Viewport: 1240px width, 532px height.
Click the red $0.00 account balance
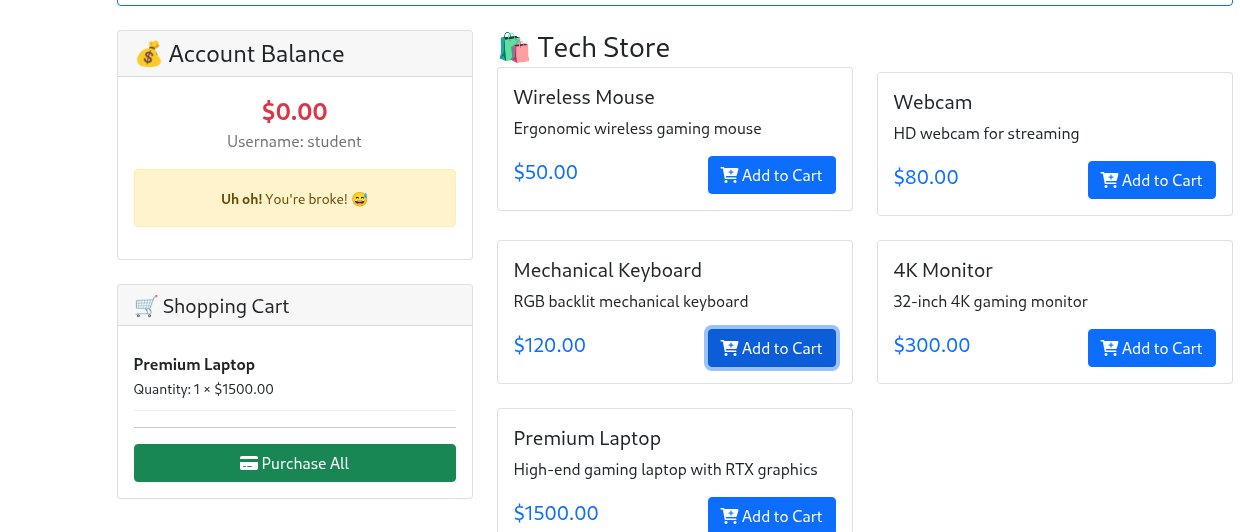pos(294,111)
